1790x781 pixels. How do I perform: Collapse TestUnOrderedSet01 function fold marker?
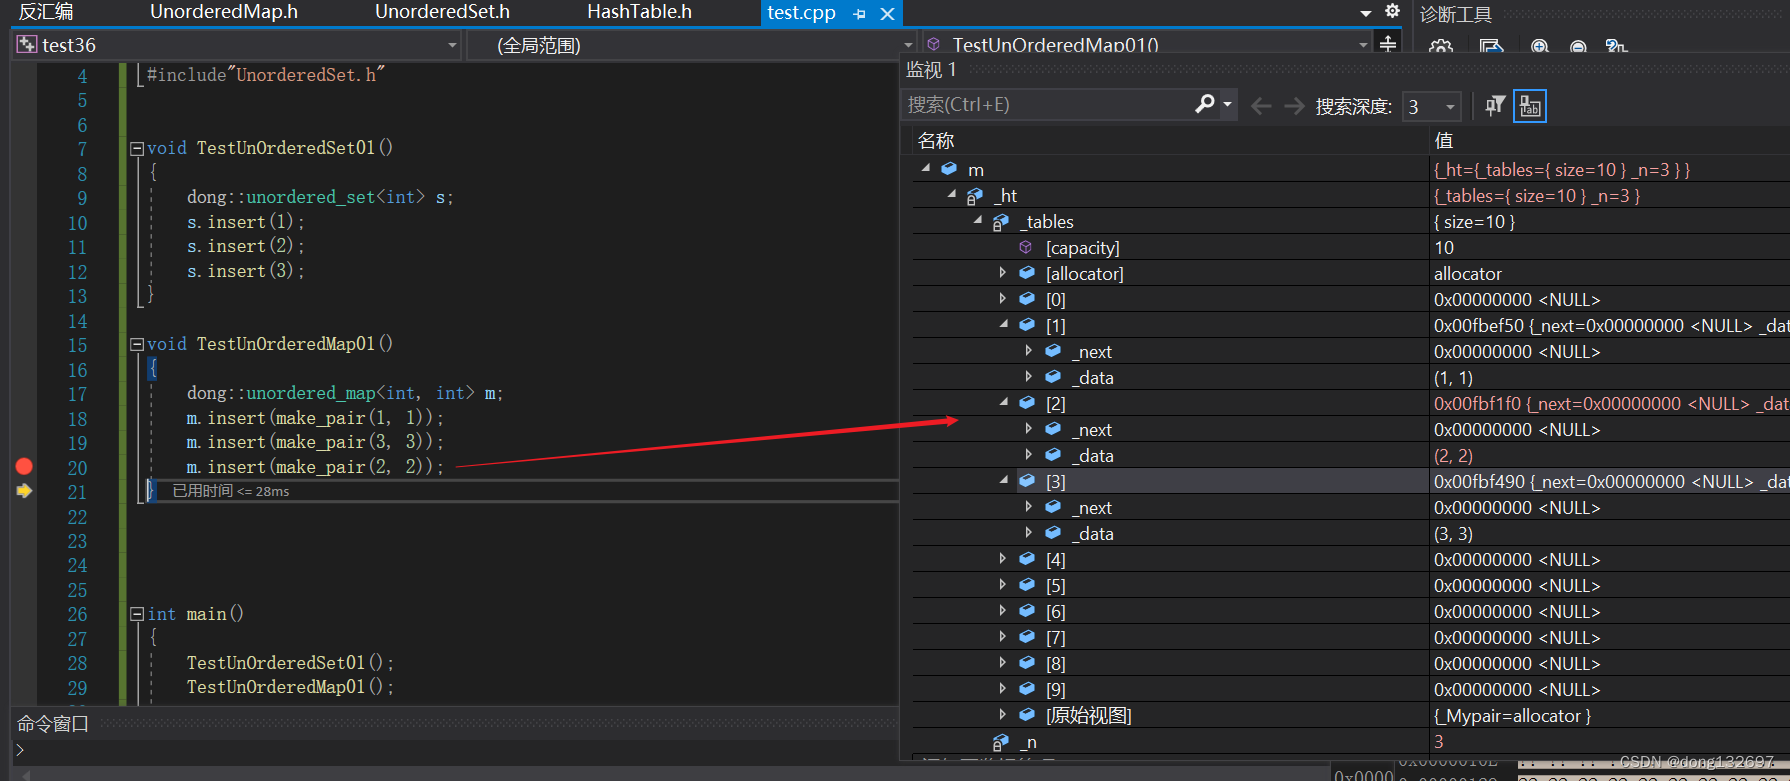pos(137,148)
